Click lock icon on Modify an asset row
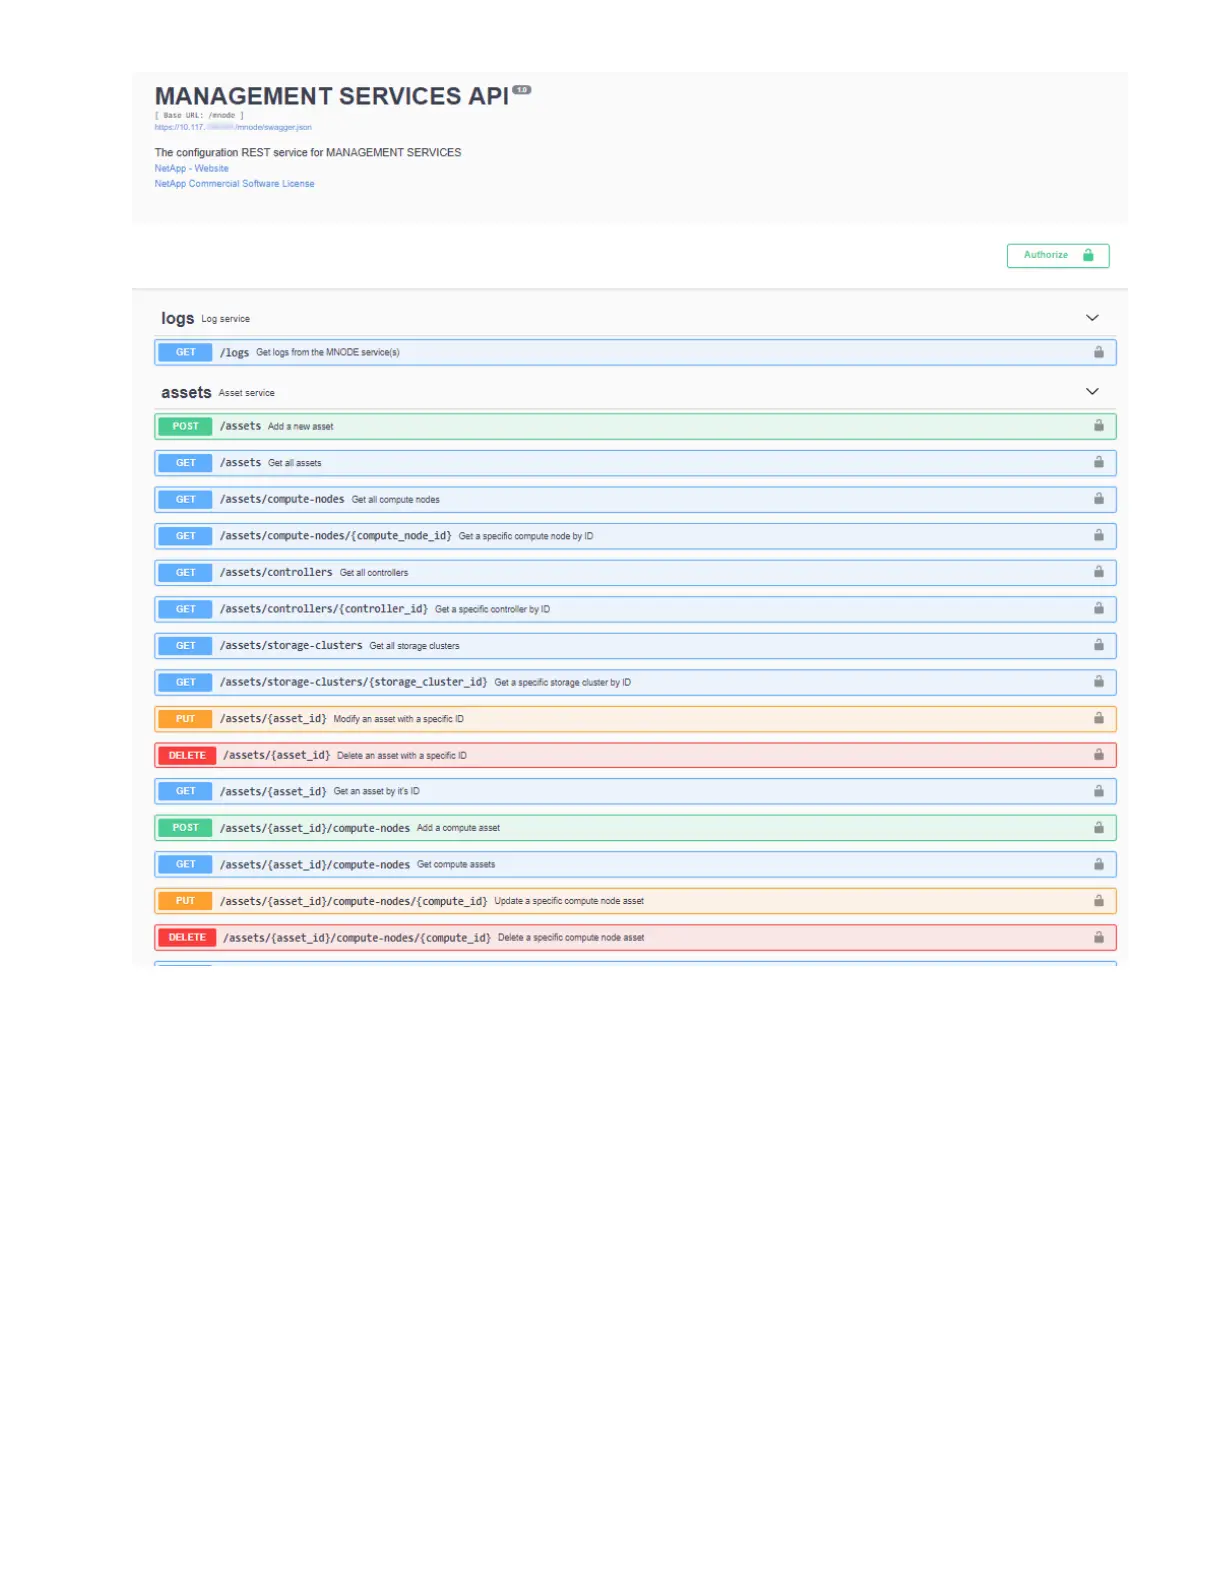 coord(1098,719)
